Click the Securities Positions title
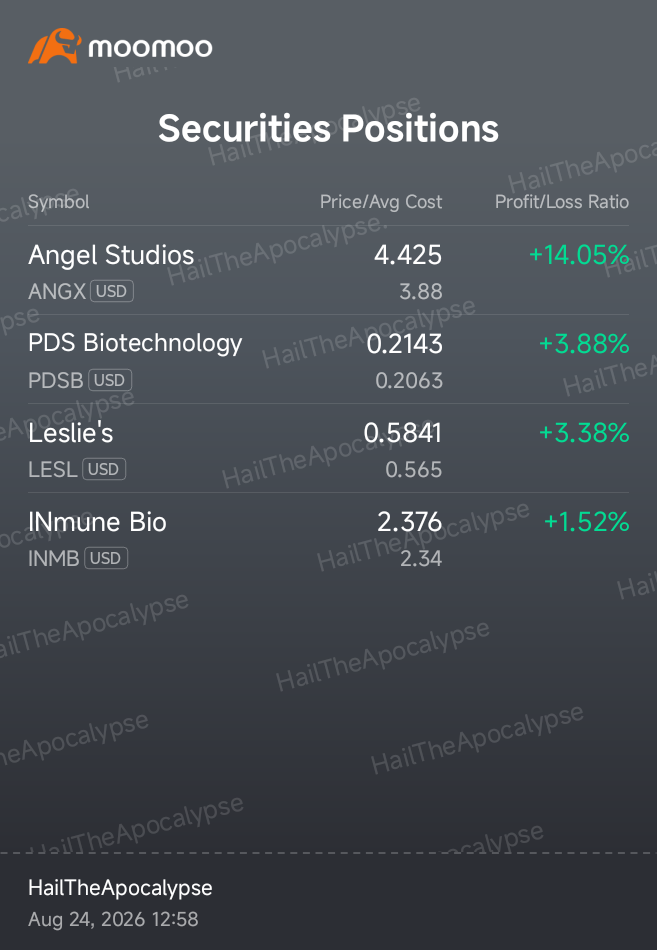Screen dimensions: 657x950 (x=328, y=128)
